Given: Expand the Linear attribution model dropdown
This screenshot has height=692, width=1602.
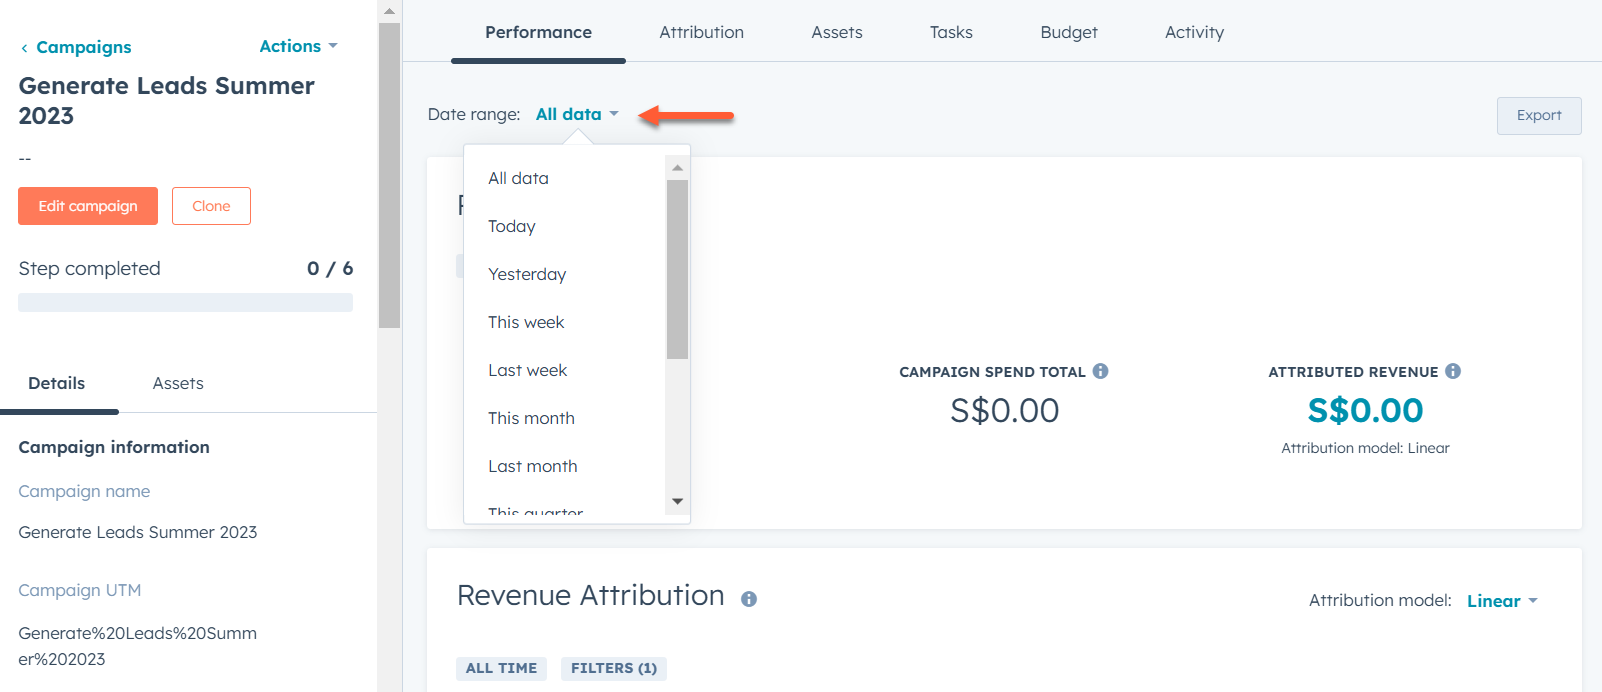Looking at the screenshot, I should point(1501,601).
